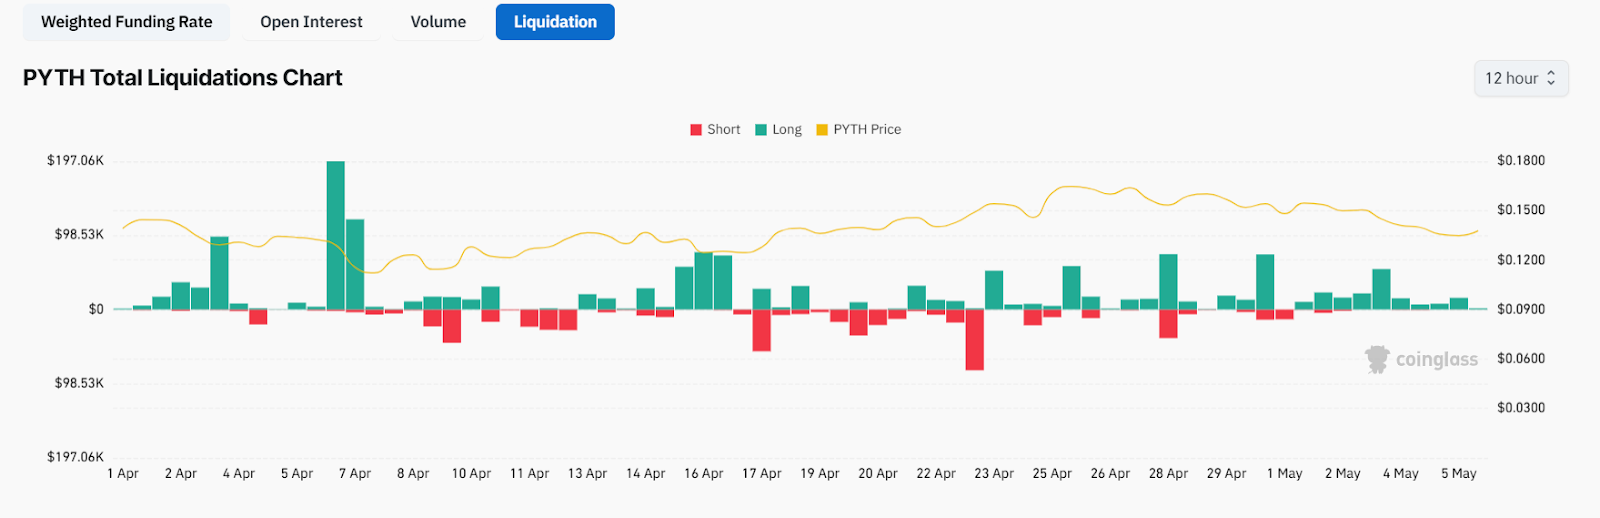This screenshot has width=1600, height=518.
Task: Click the coinglass watermark logo icon
Action: 1377,359
